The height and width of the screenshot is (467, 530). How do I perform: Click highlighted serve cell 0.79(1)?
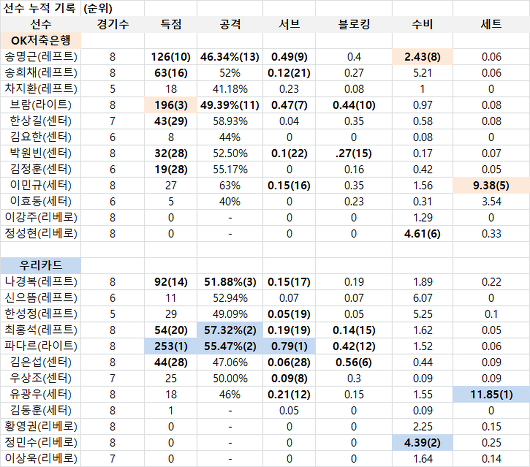point(289,346)
